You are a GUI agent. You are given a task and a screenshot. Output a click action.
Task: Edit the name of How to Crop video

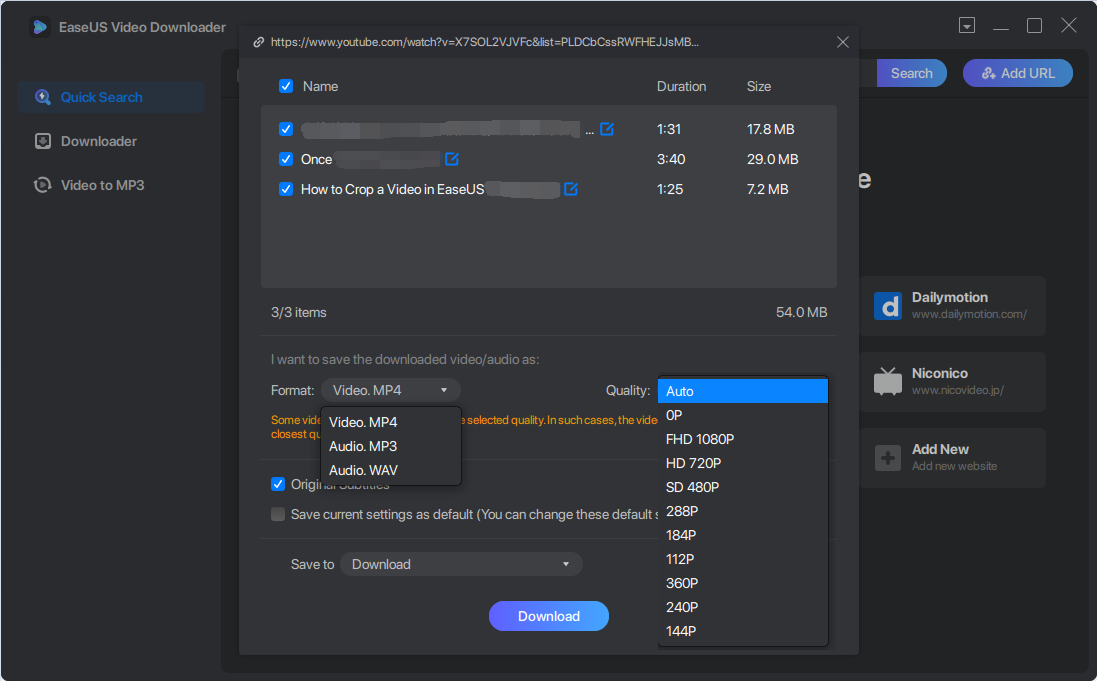coord(571,189)
